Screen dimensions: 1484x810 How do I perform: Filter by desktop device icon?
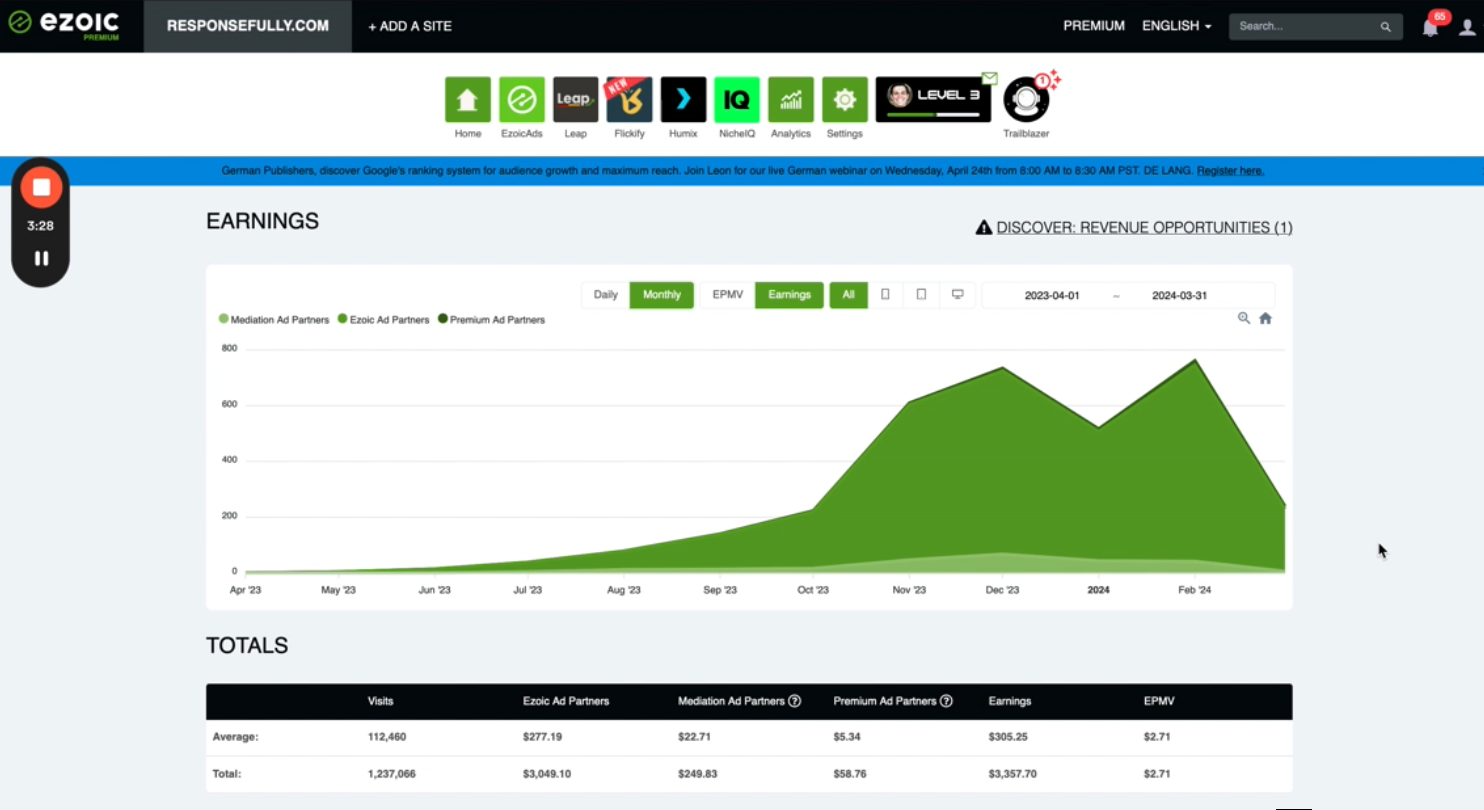957,295
